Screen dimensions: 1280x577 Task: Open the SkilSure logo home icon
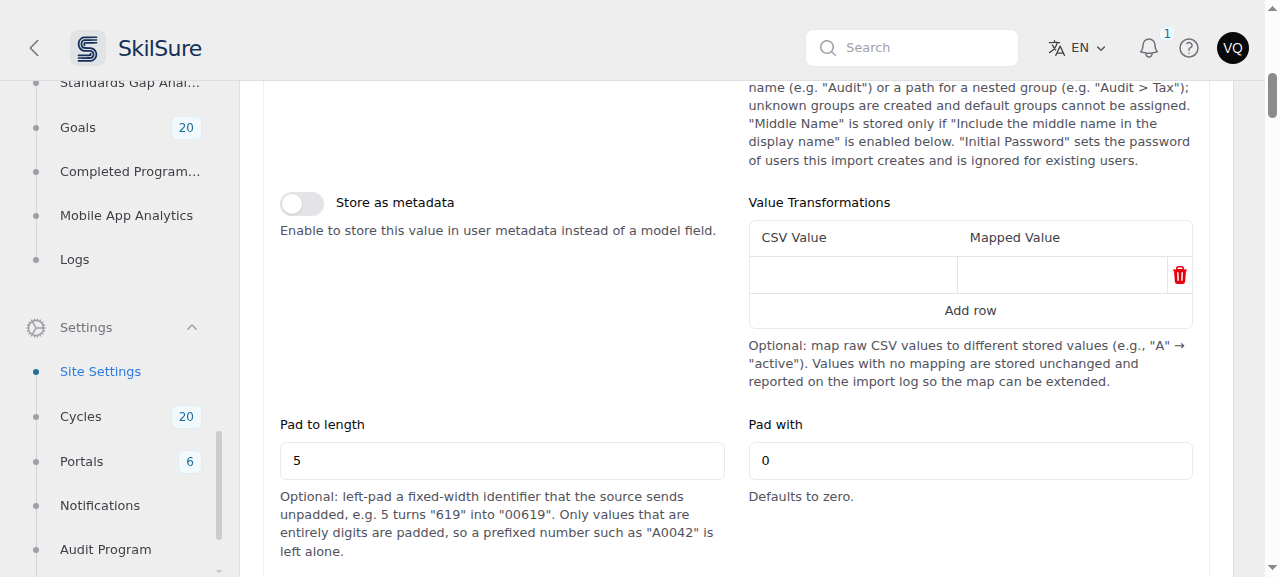coord(88,48)
